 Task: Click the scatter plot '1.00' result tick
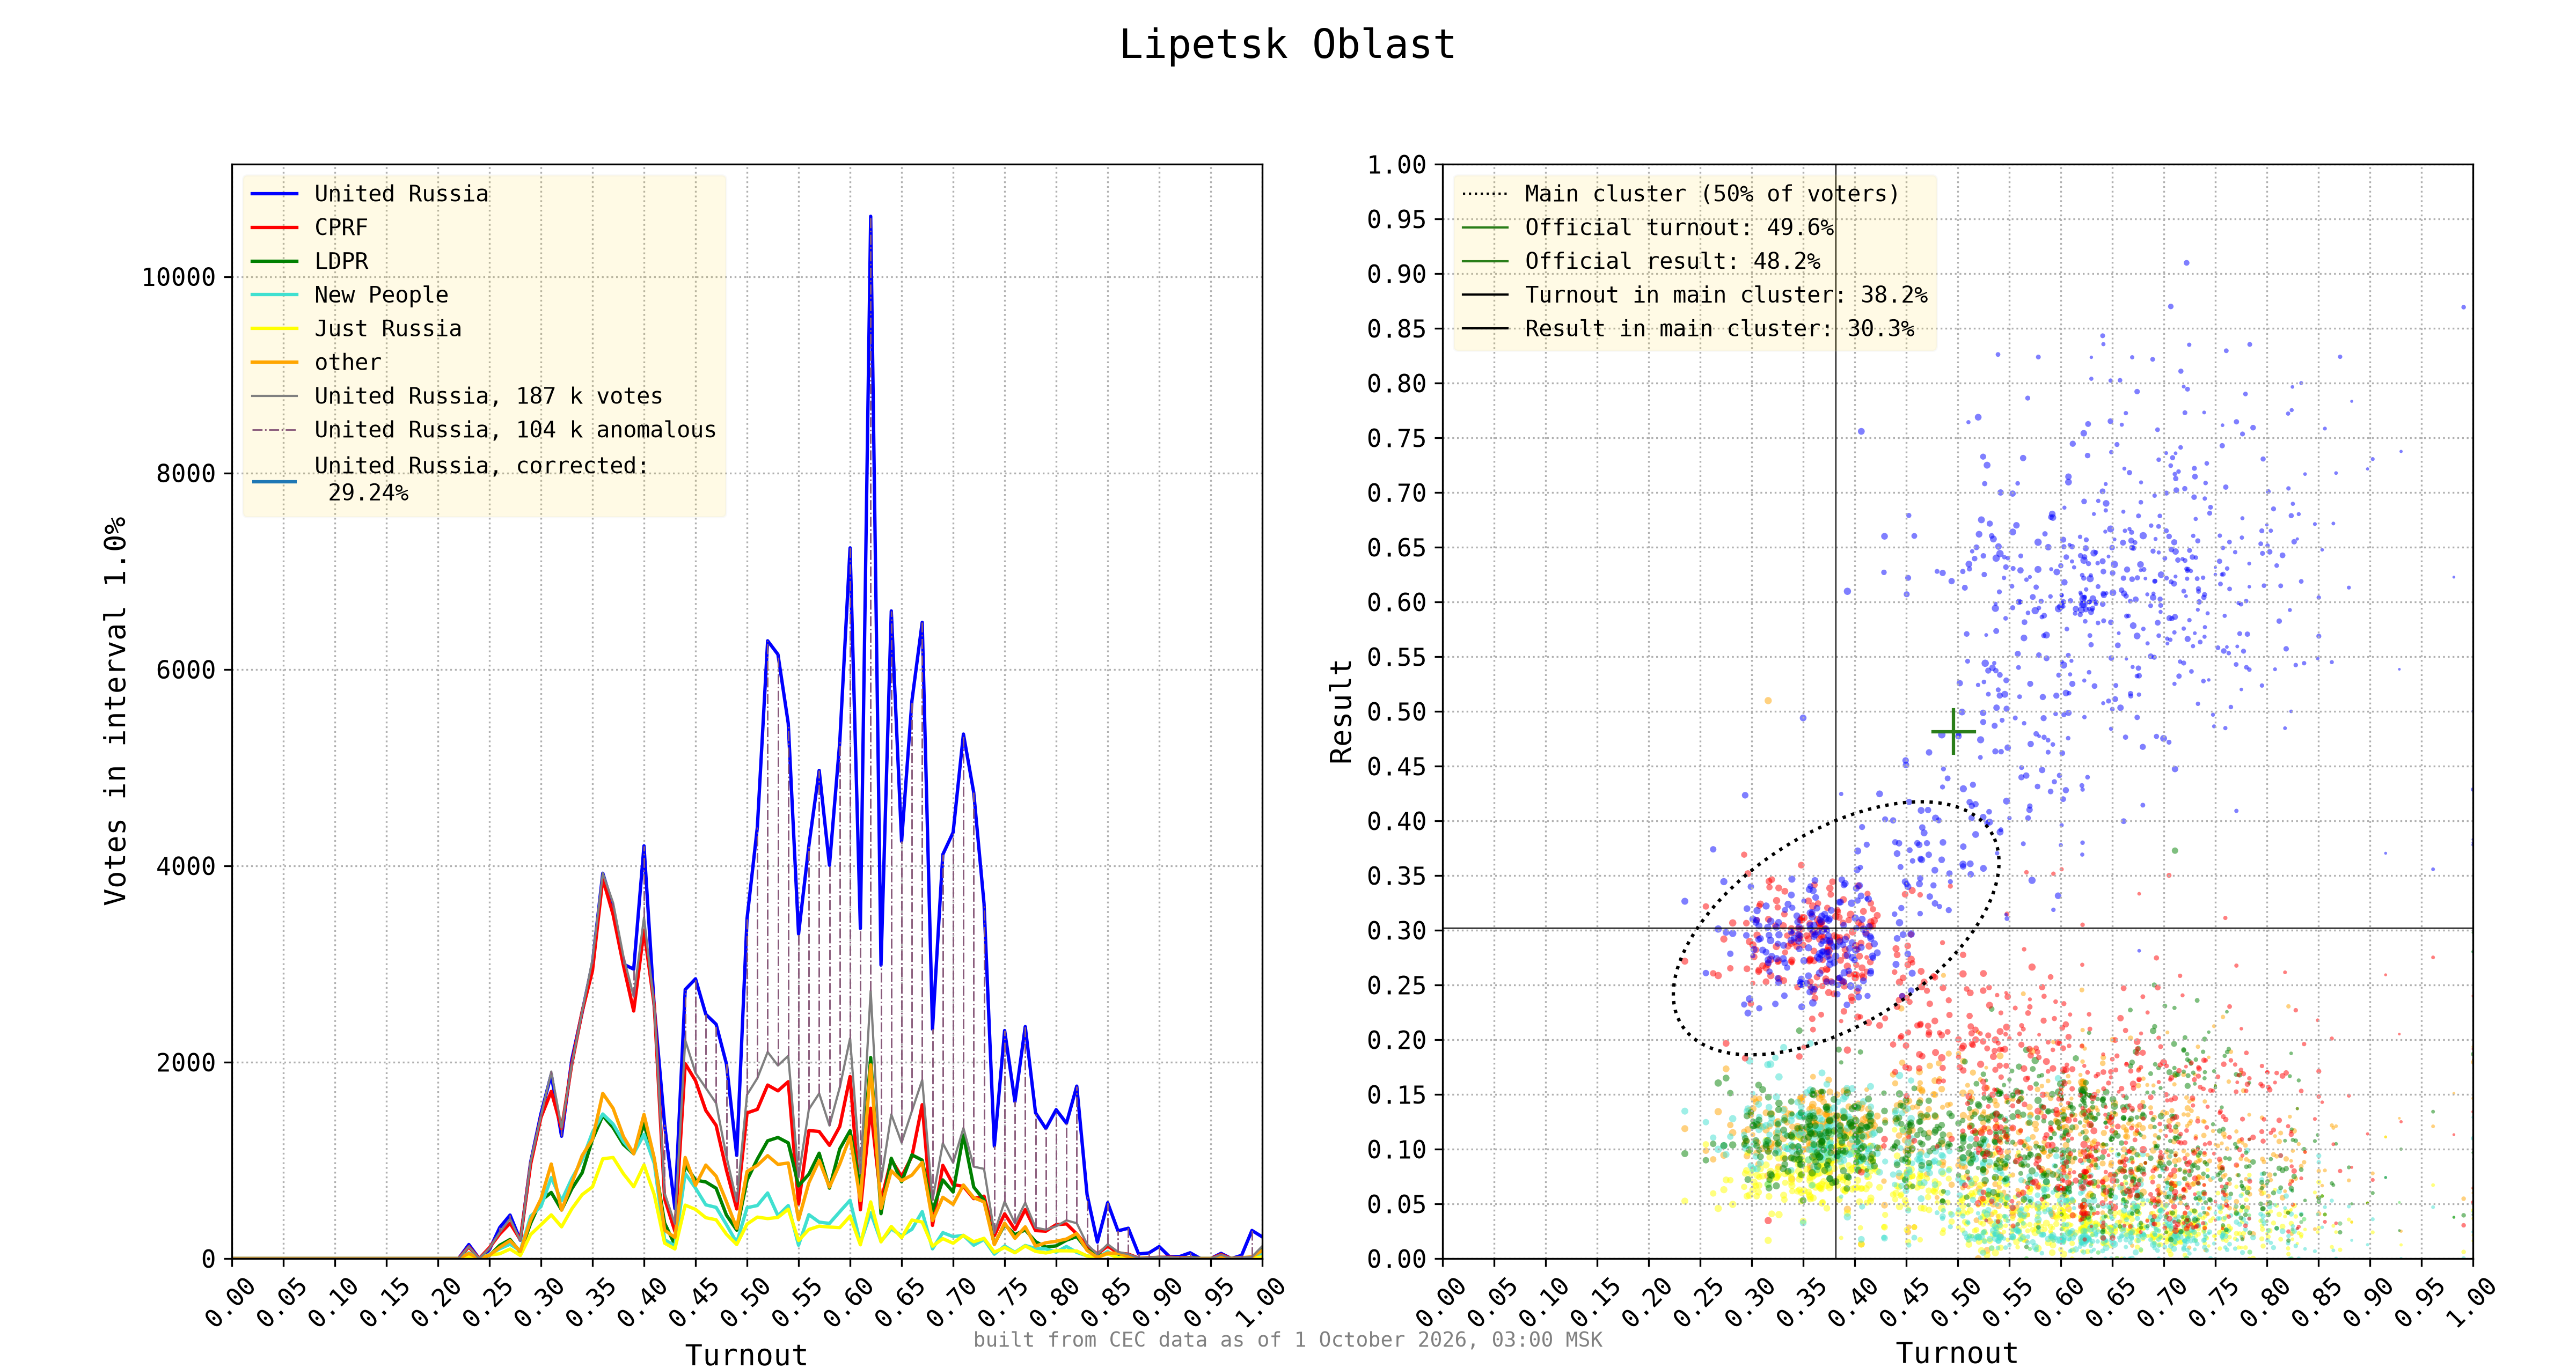1396,165
